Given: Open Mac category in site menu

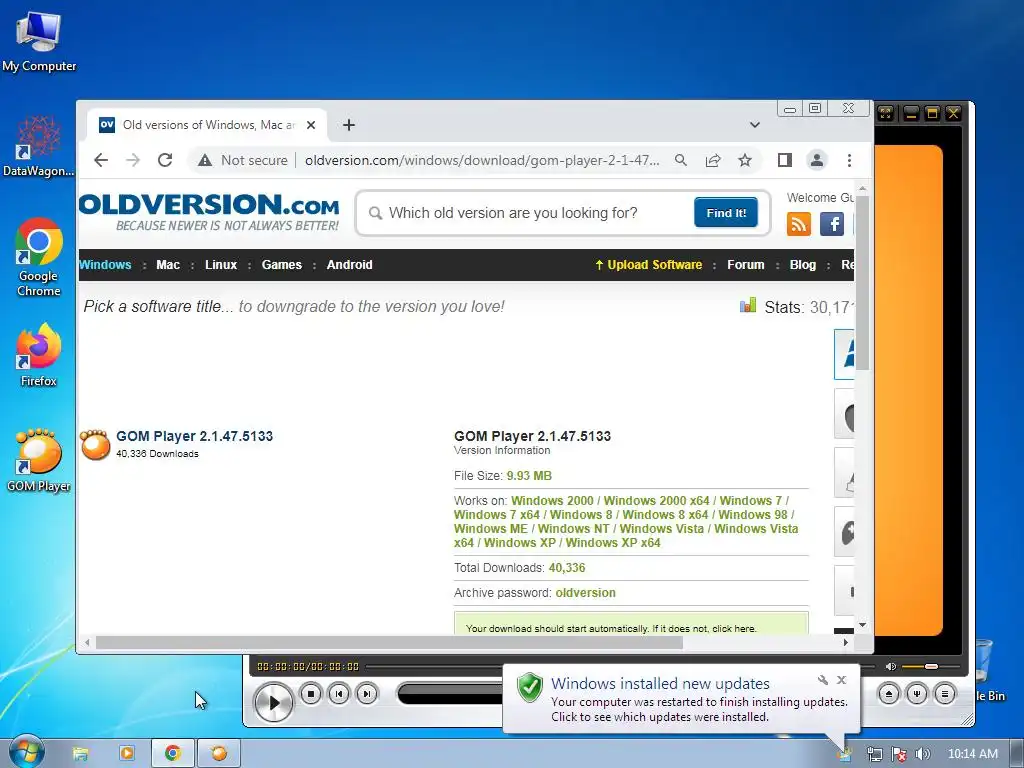Looking at the screenshot, I should tap(168, 264).
